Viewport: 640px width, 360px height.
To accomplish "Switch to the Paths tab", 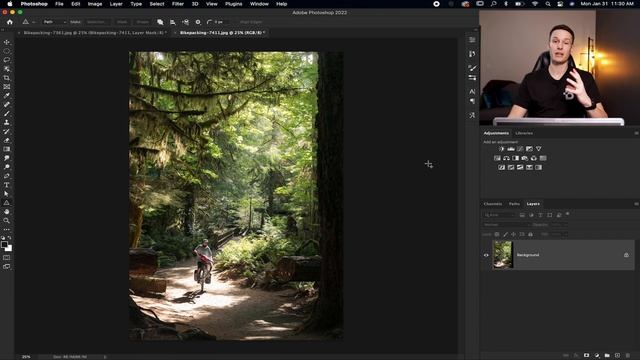I will coord(514,204).
